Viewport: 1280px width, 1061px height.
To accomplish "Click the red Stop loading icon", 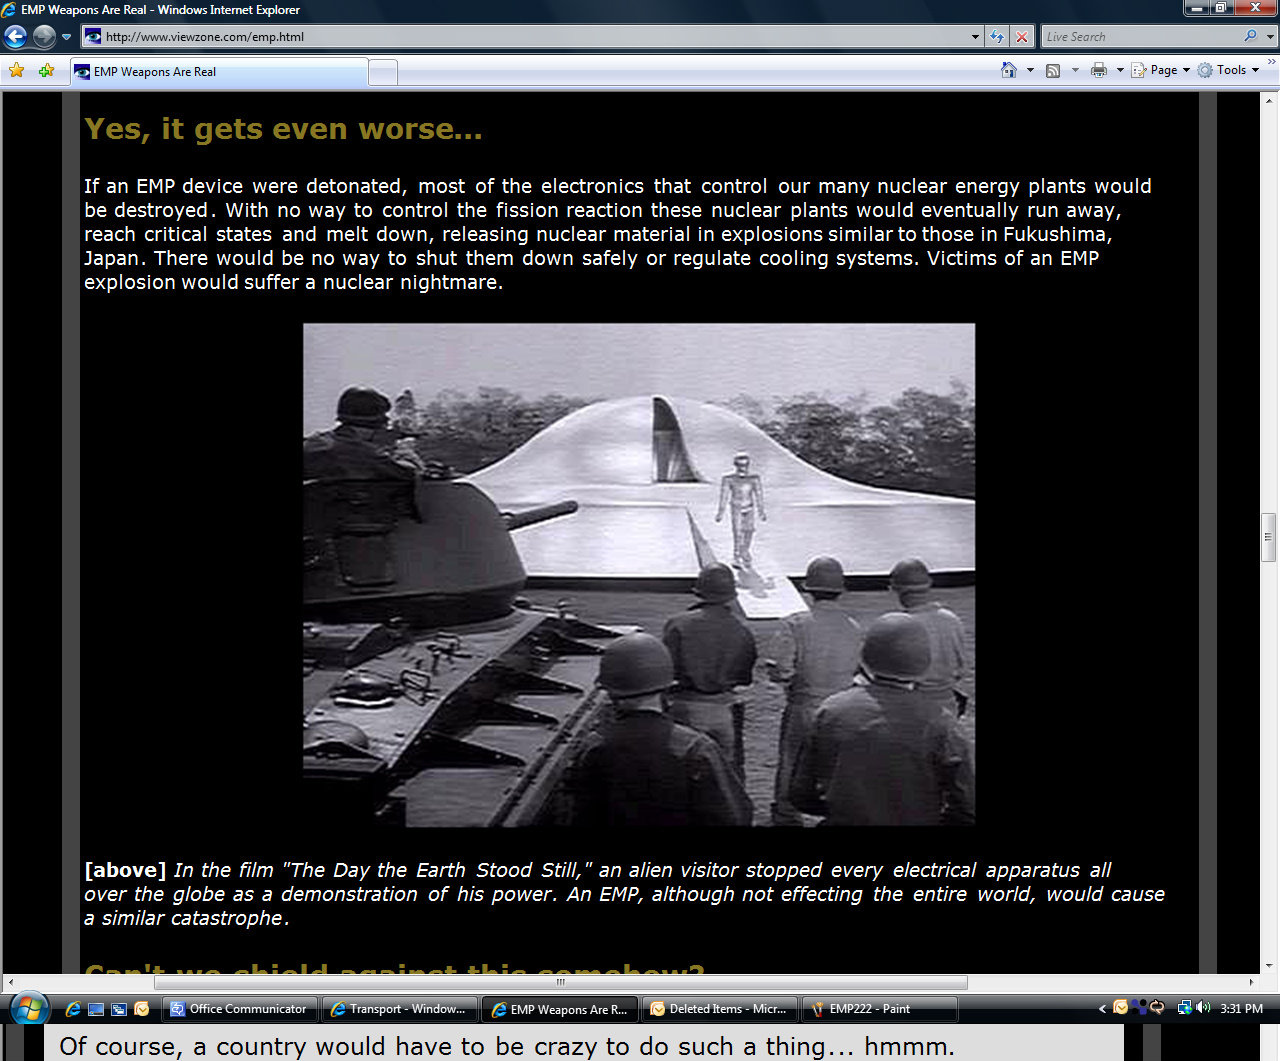I will [1022, 37].
